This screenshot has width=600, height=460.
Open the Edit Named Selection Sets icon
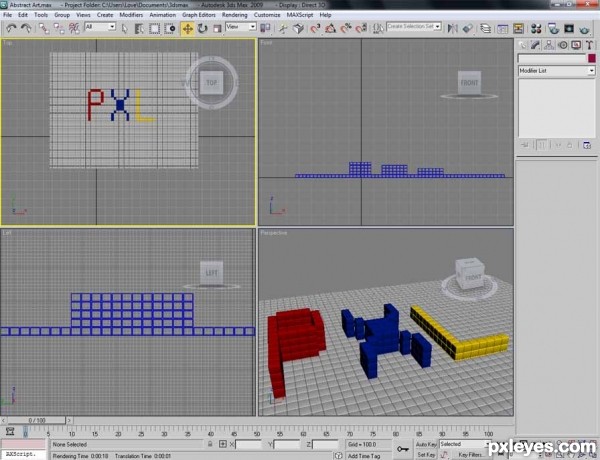tap(378, 28)
